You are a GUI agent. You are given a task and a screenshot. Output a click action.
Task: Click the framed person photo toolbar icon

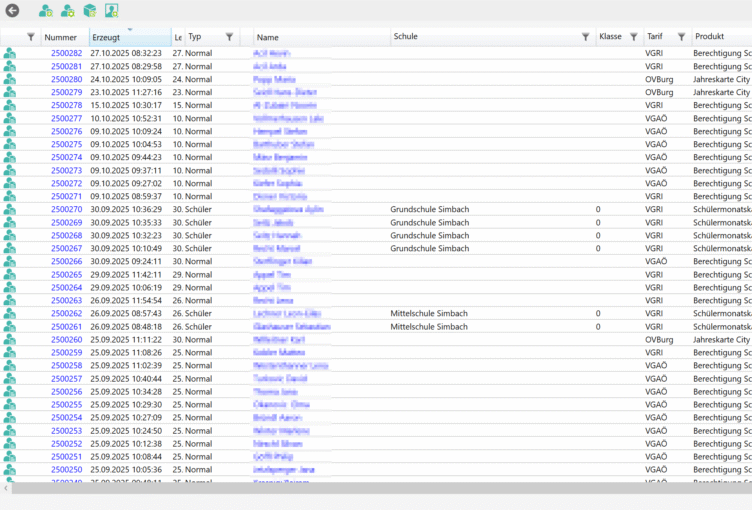coord(112,11)
